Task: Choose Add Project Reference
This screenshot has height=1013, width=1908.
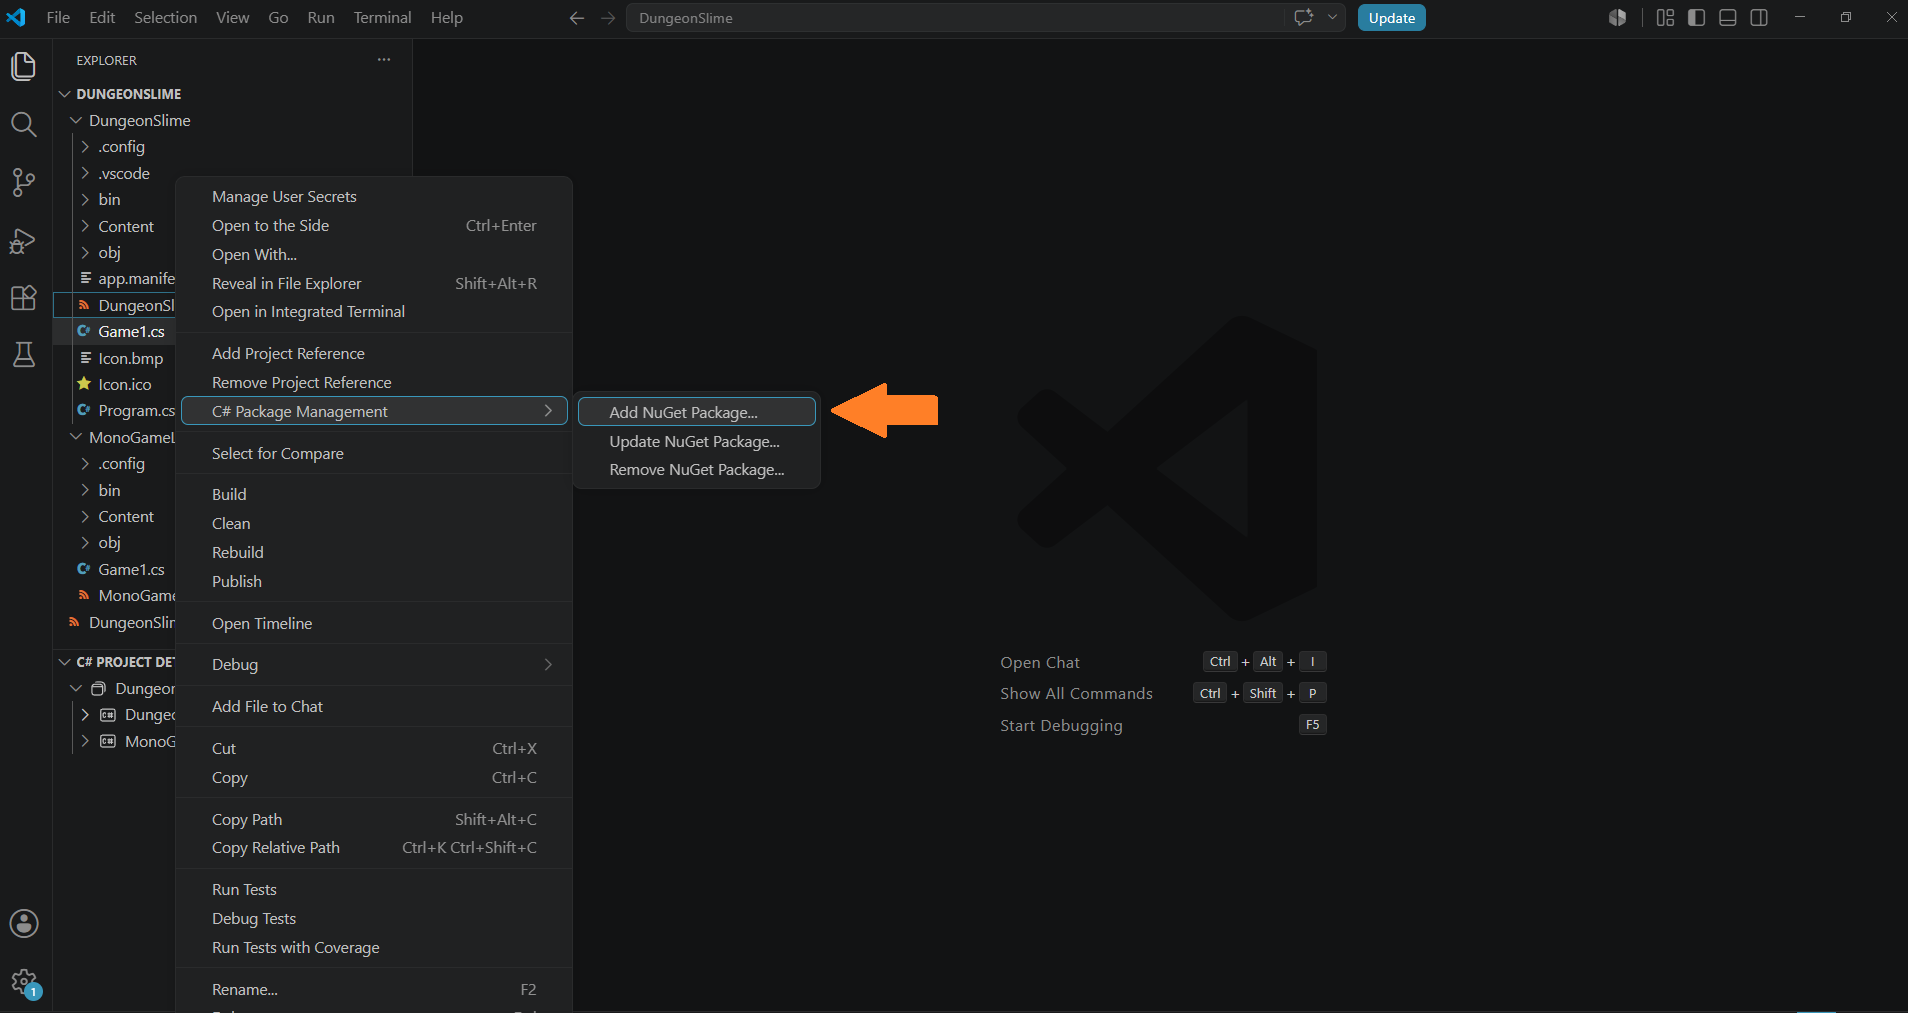Action: (x=374, y=354)
